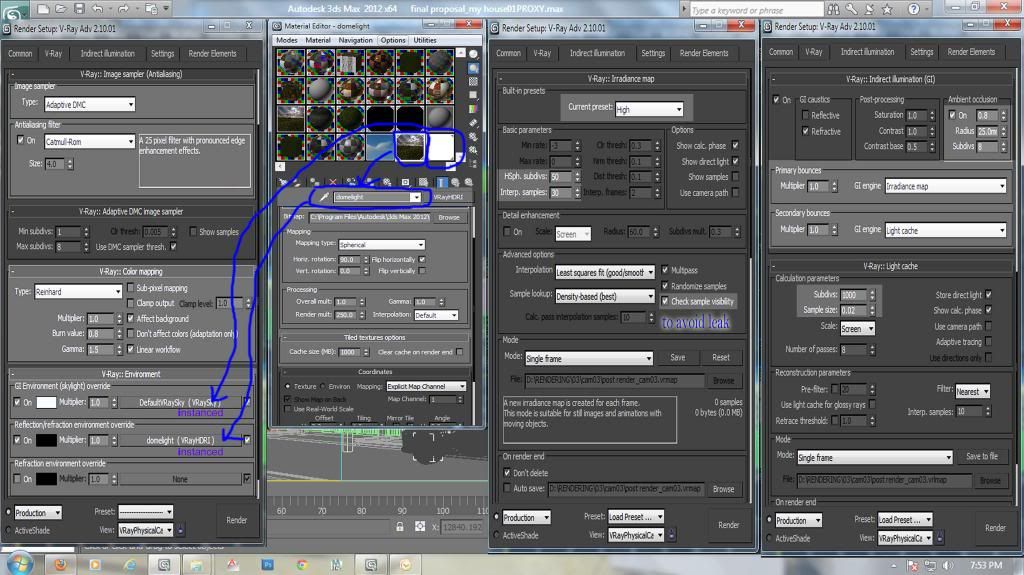Toggle the checkered Background icon in Material Editor
This screenshot has width=1024, height=575.
pyautogui.click(x=473, y=82)
